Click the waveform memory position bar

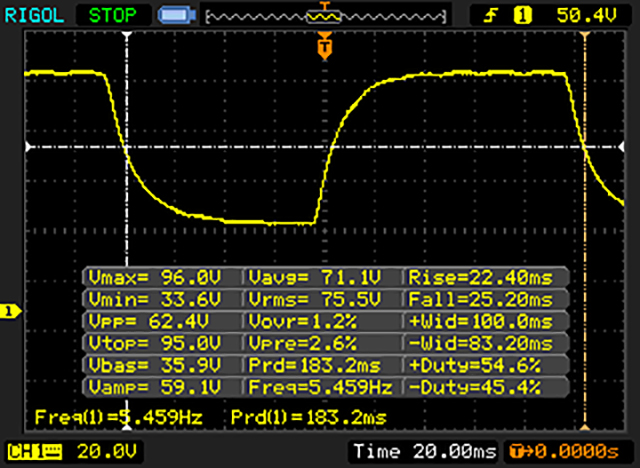click(x=322, y=16)
